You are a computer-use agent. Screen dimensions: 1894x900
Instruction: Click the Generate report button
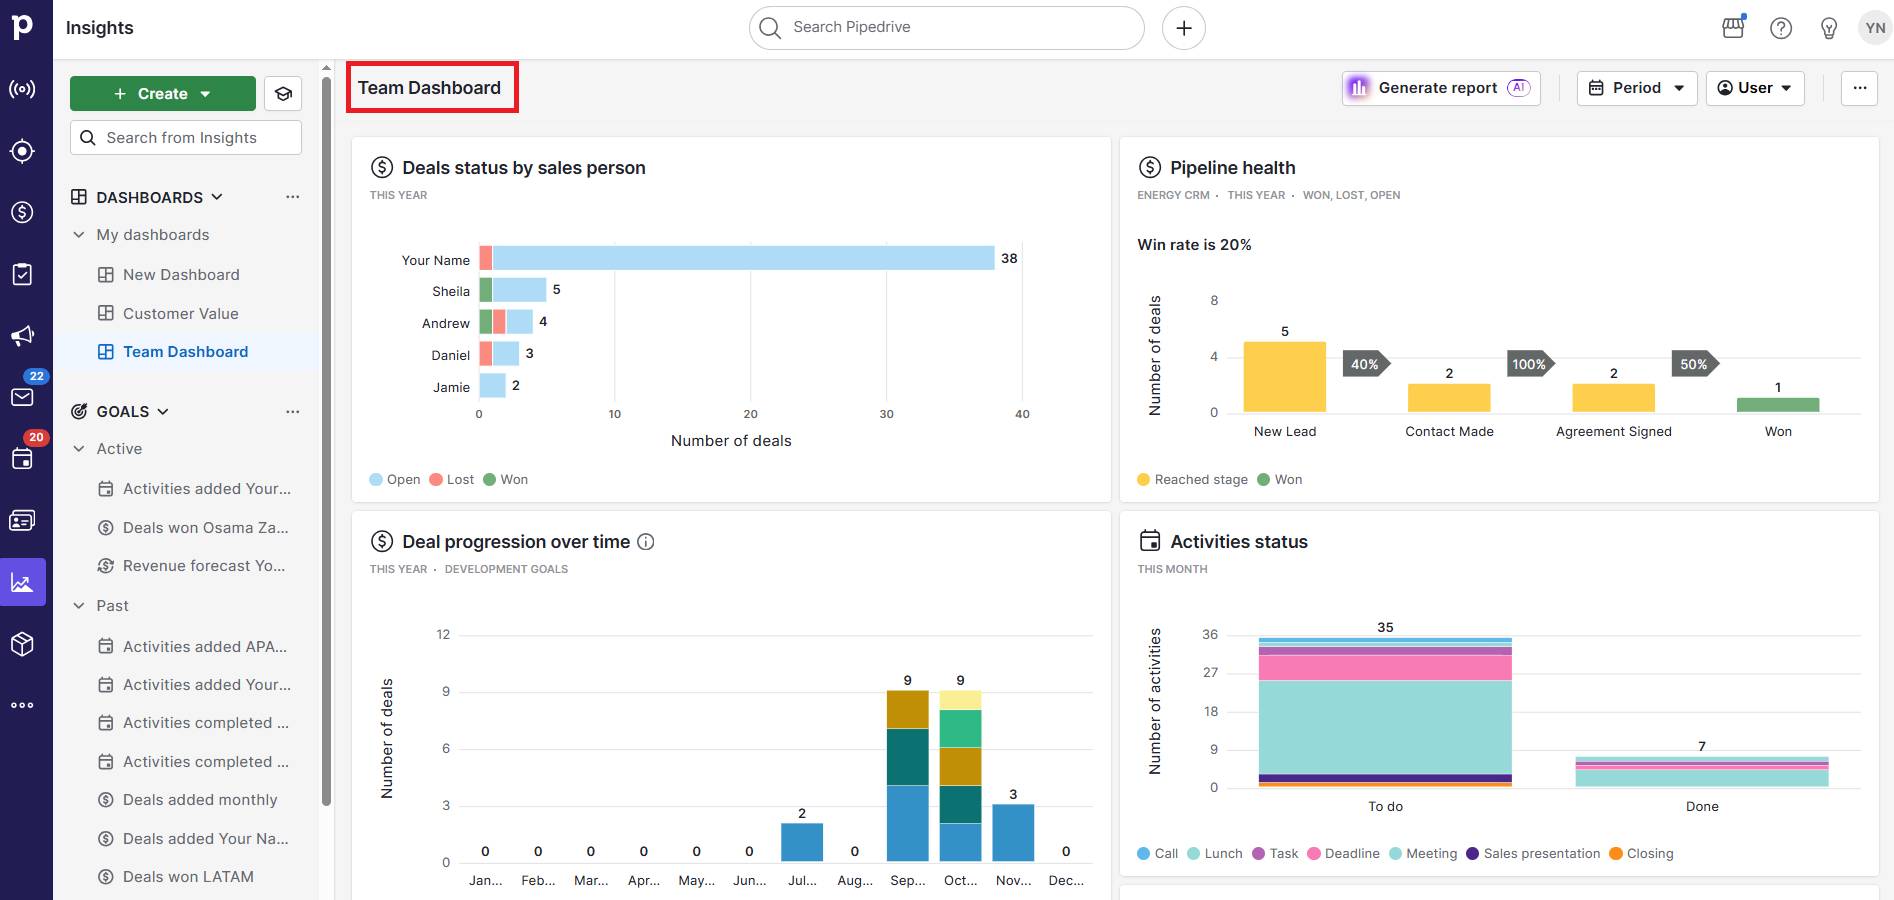(1440, 87)
